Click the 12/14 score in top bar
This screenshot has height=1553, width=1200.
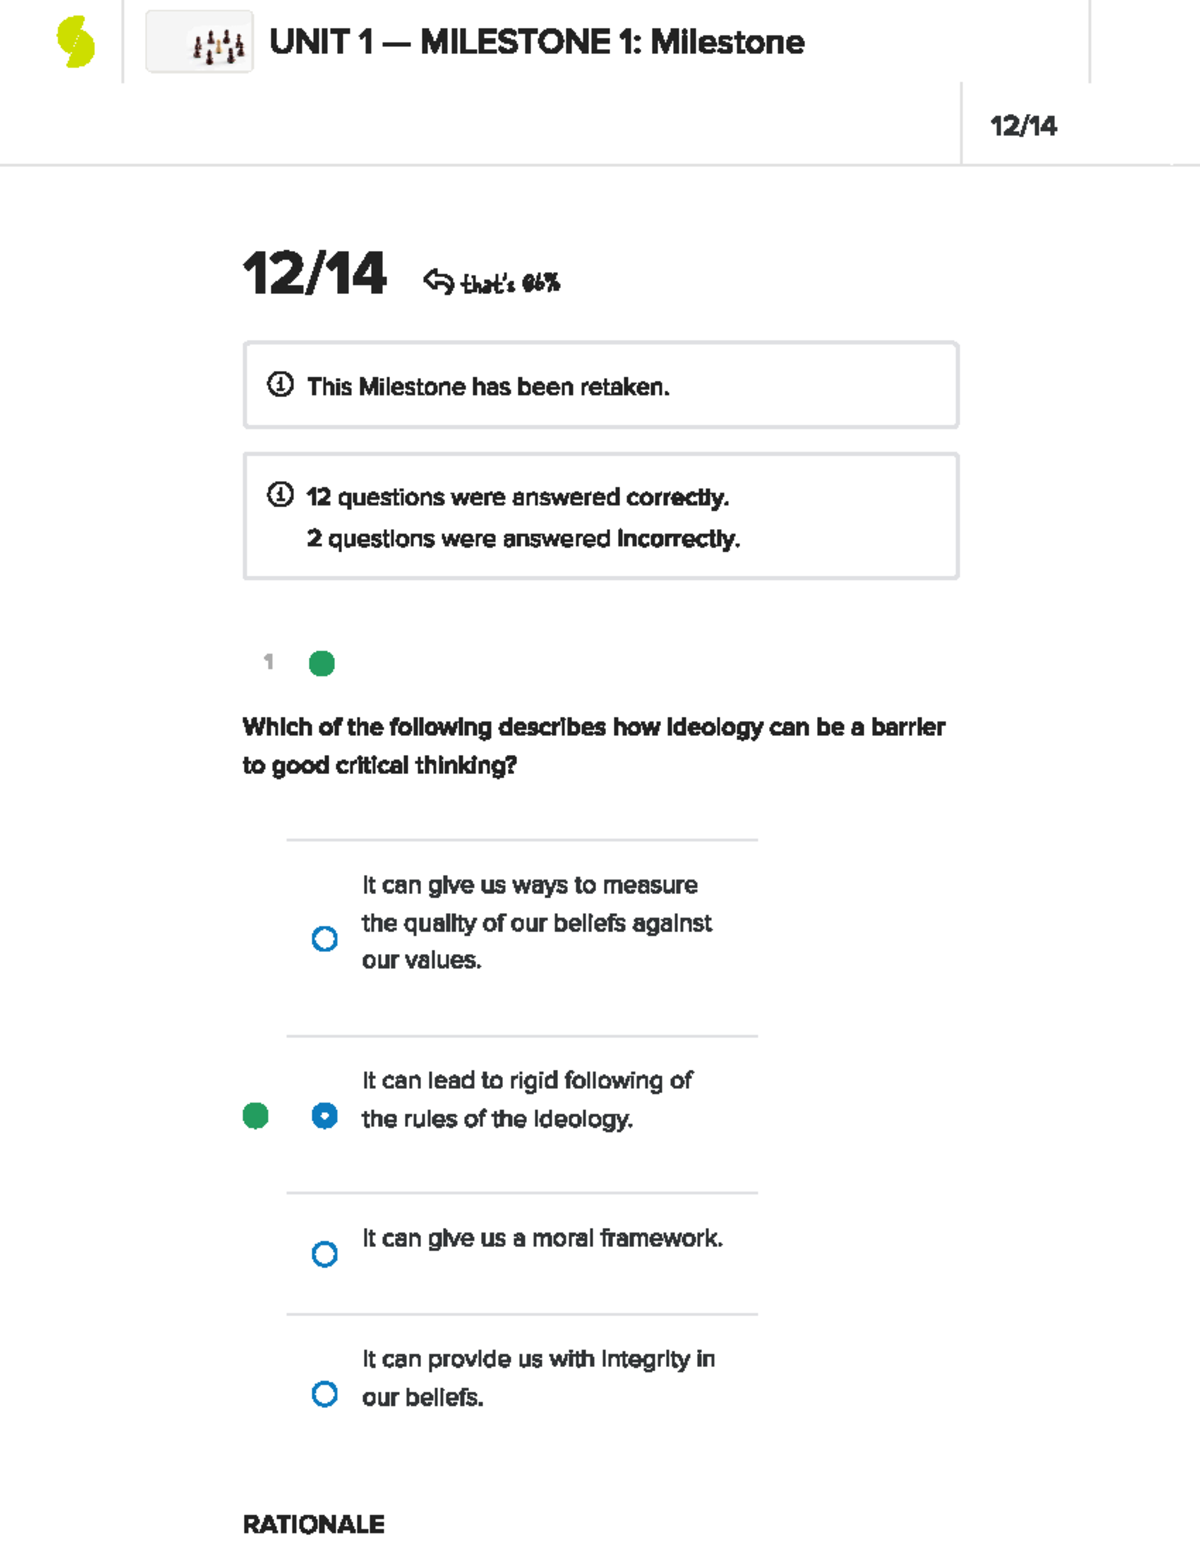pyautogui.click(x=1023, y=126)
